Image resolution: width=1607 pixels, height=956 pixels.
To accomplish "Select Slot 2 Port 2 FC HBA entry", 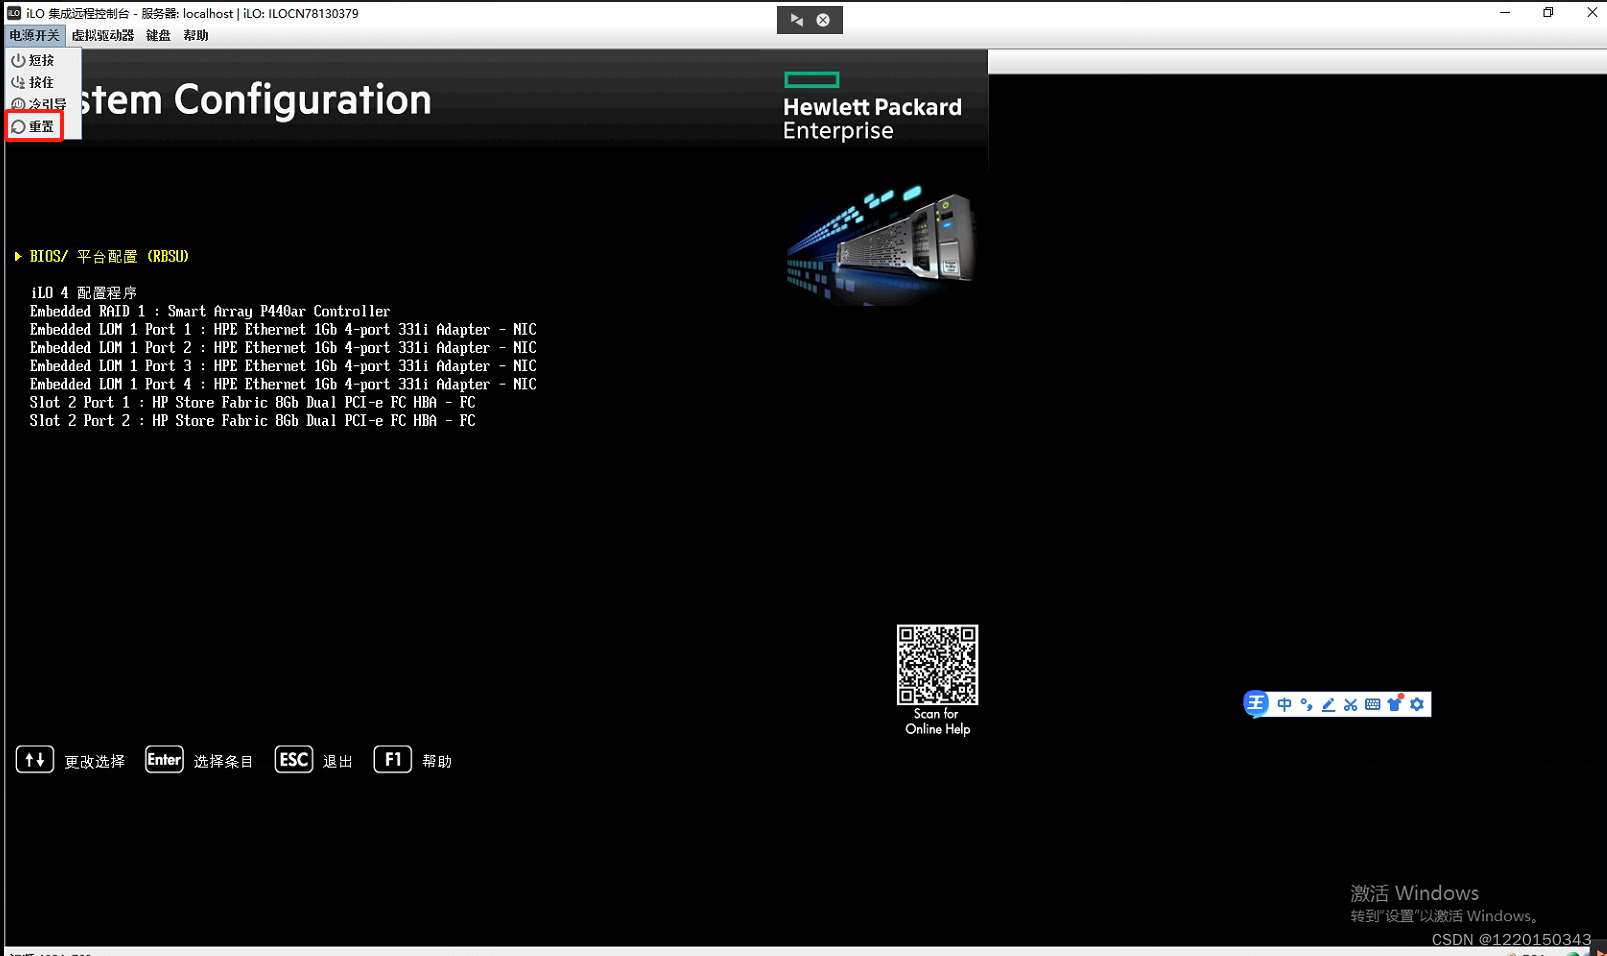I will pyautogui.click(x=252, y=421).
